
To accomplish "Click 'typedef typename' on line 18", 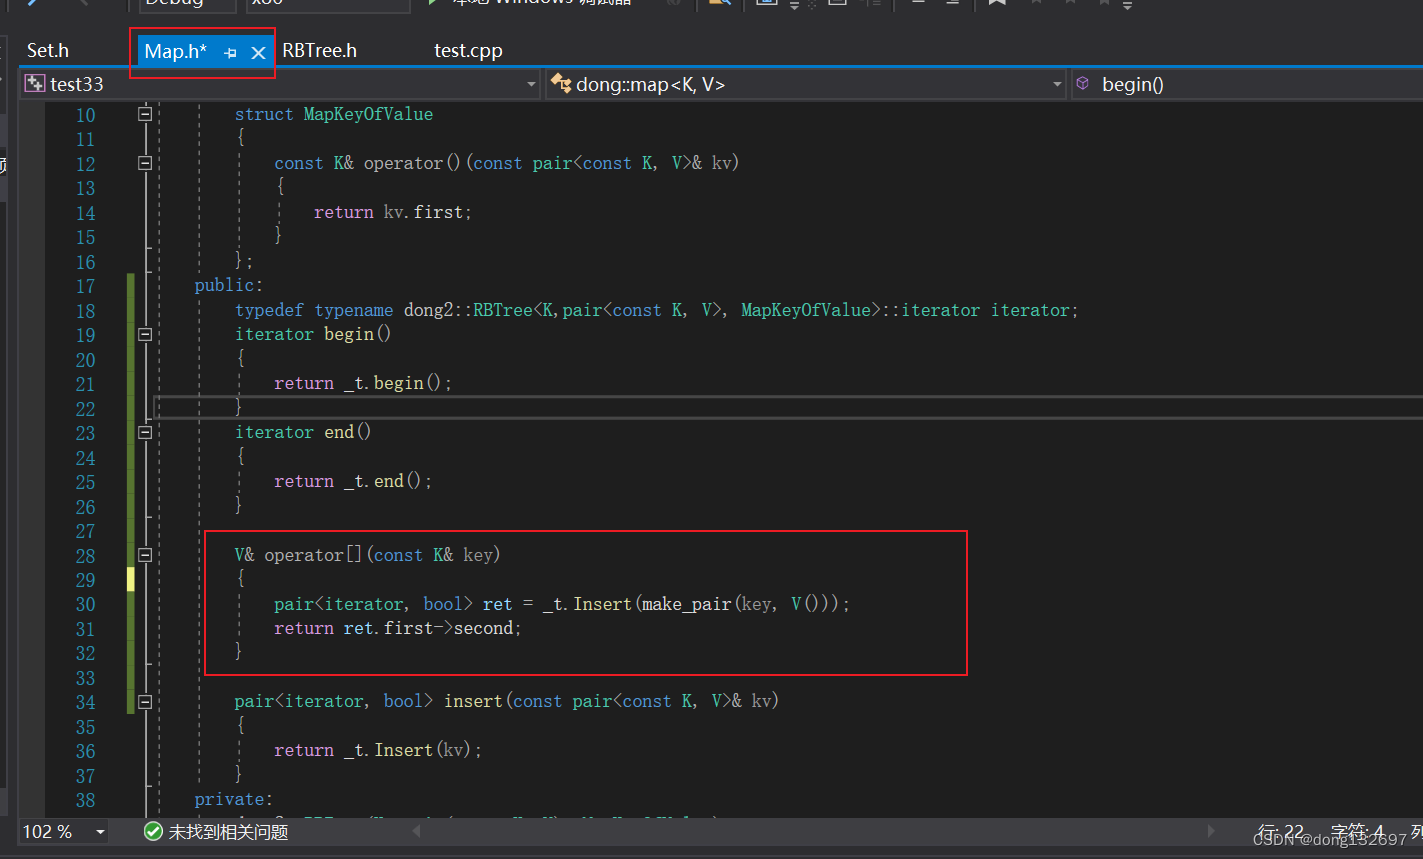I will pos(314,310).
